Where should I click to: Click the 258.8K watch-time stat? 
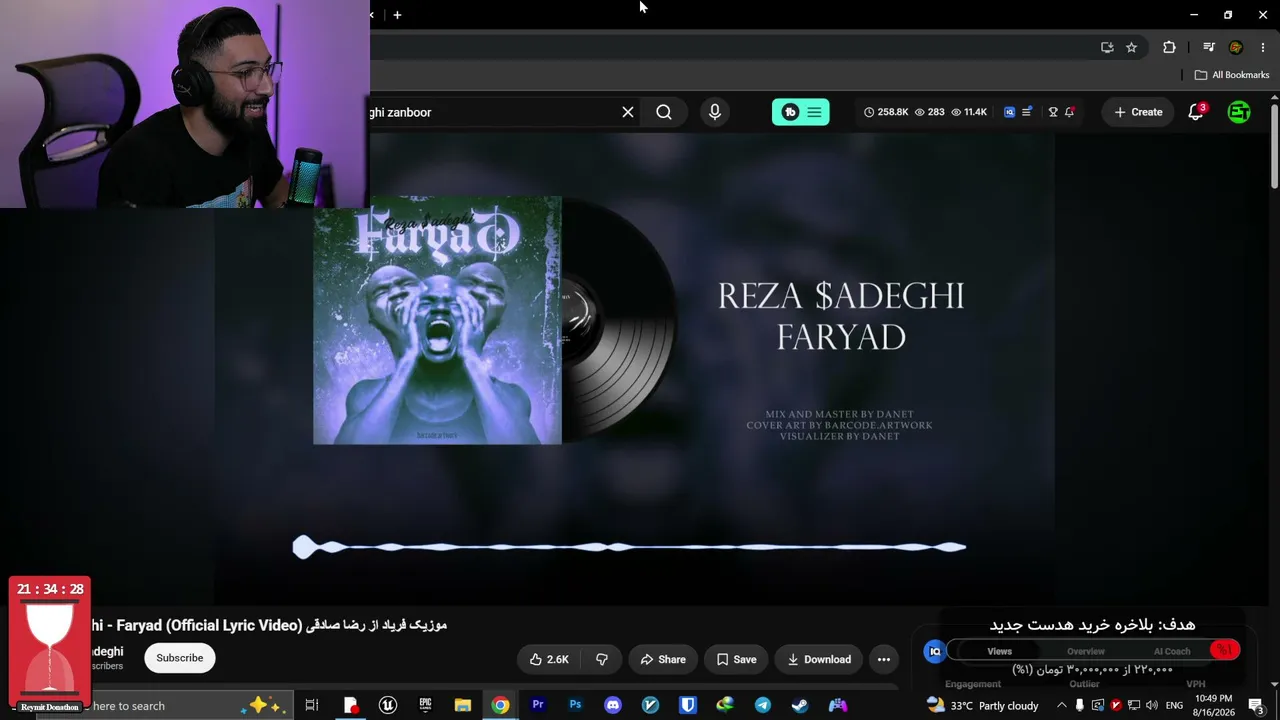(x=886, y=112)
